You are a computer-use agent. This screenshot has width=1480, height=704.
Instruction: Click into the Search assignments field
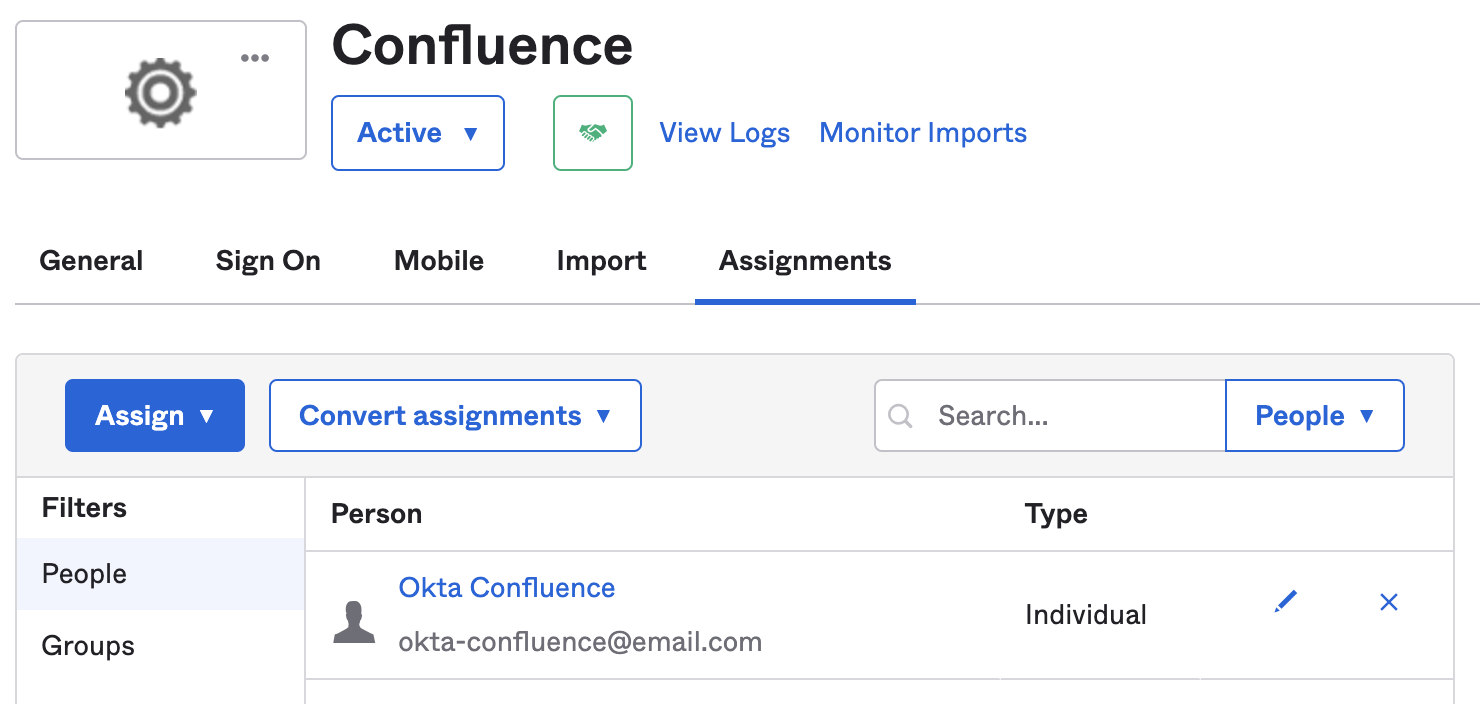click(1070, 416)
